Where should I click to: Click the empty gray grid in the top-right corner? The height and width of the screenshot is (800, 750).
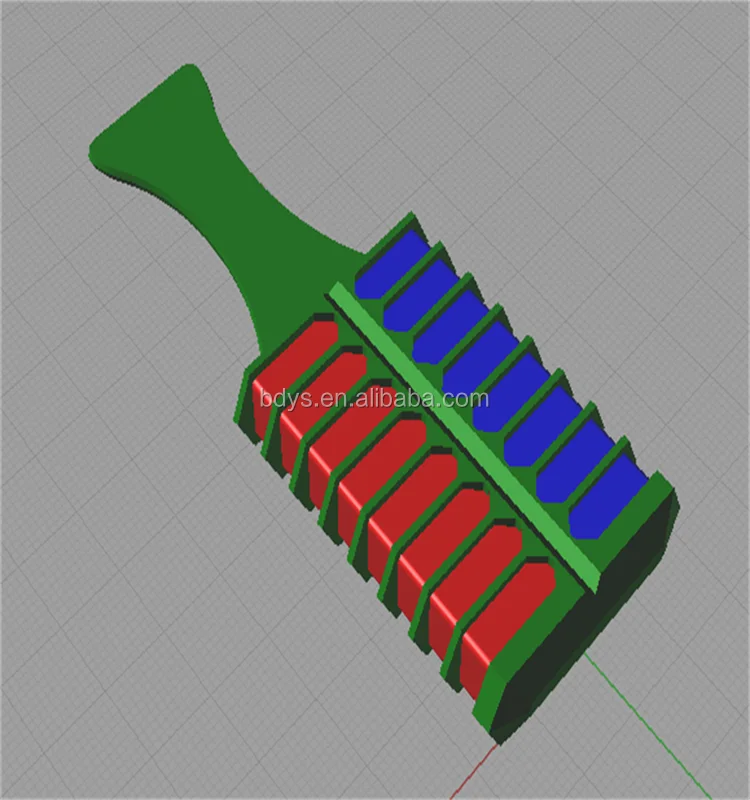(x=650, y=80)
